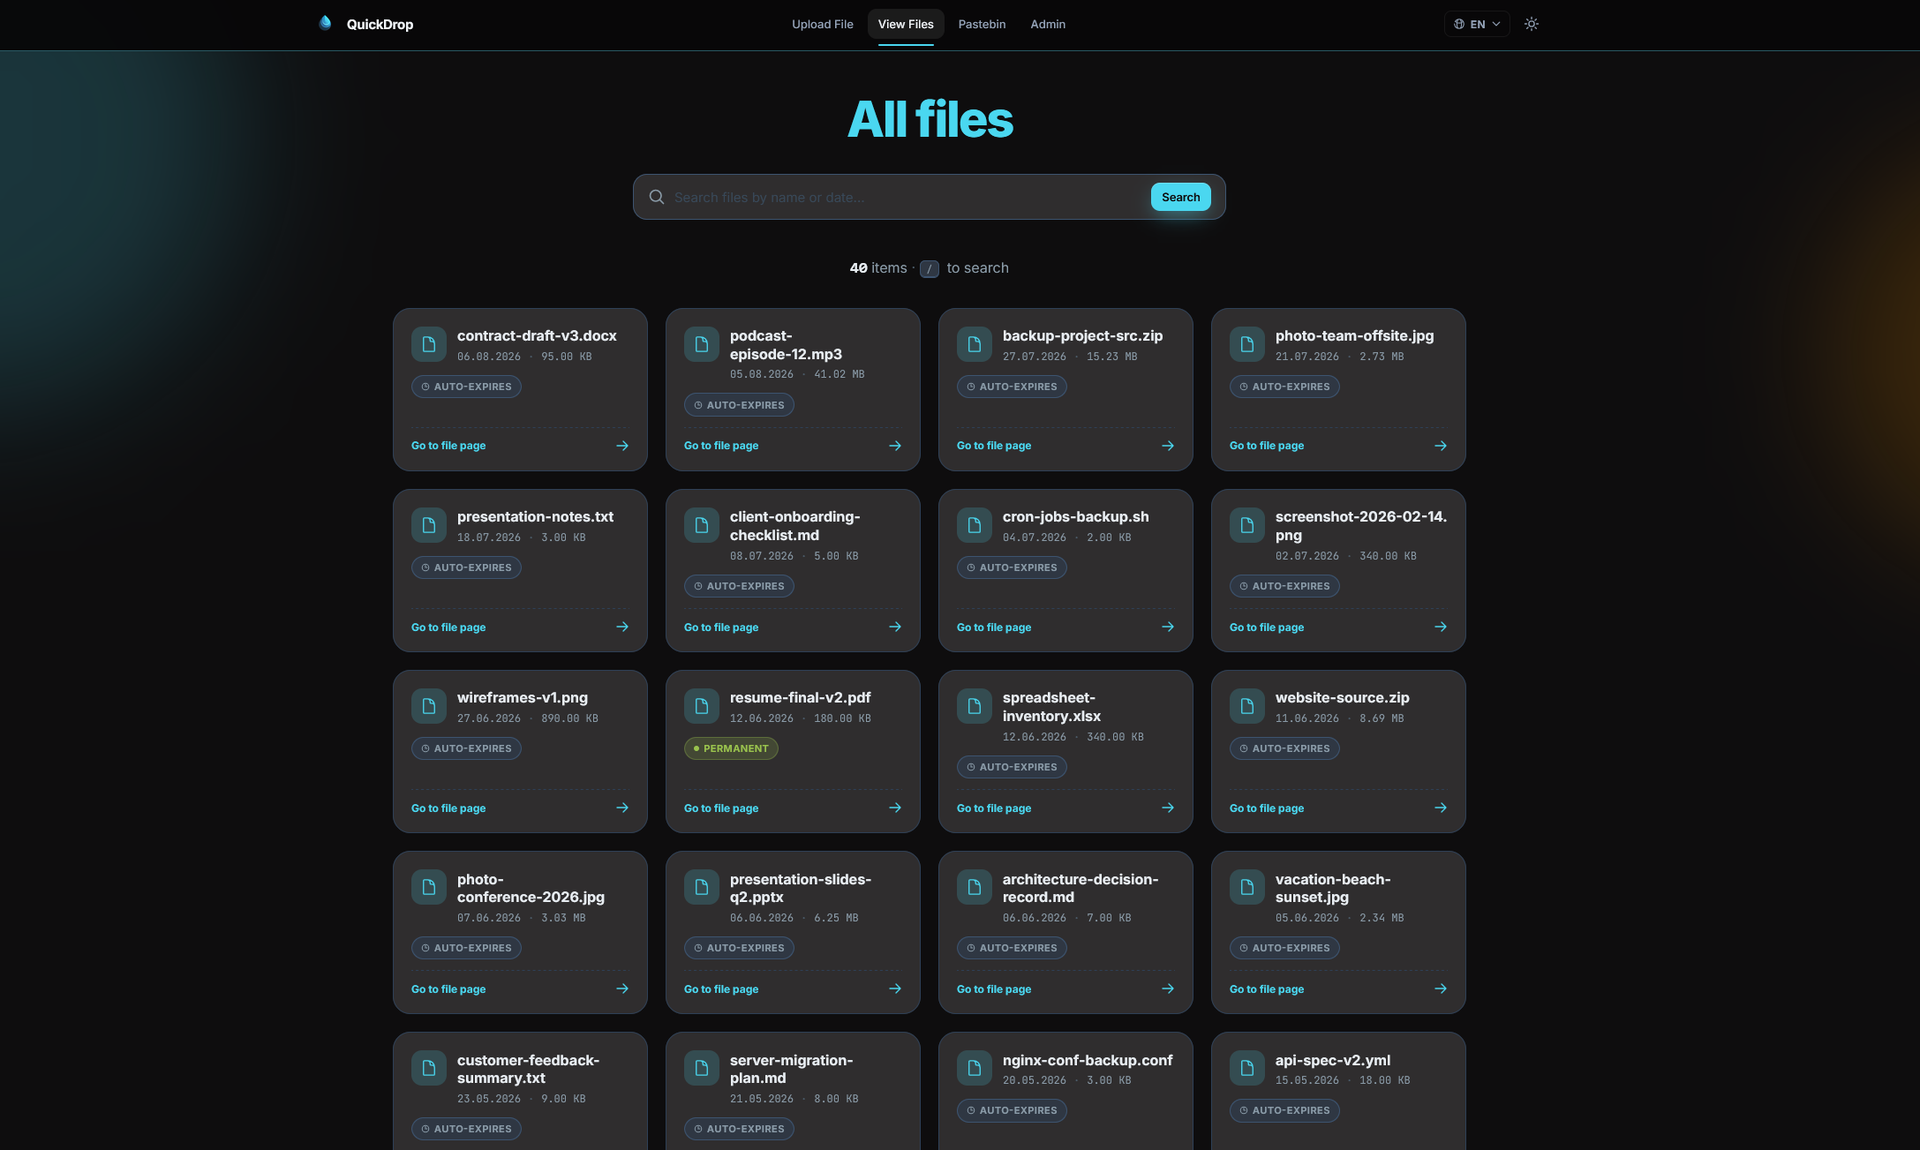Click the 'All files' heading
This screenshot has width=1920, height=1150.
point(930,119)
